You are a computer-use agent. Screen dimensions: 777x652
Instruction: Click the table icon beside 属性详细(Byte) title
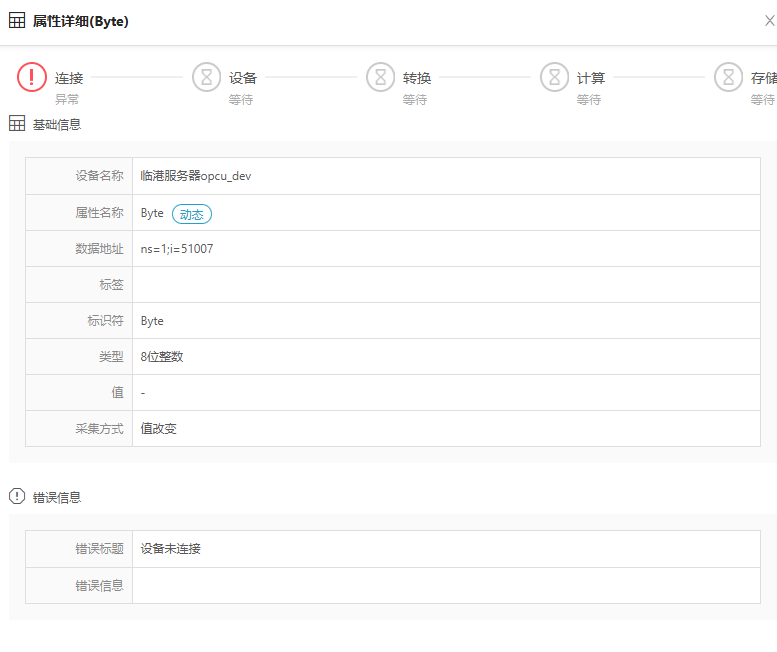click(17, 21)
